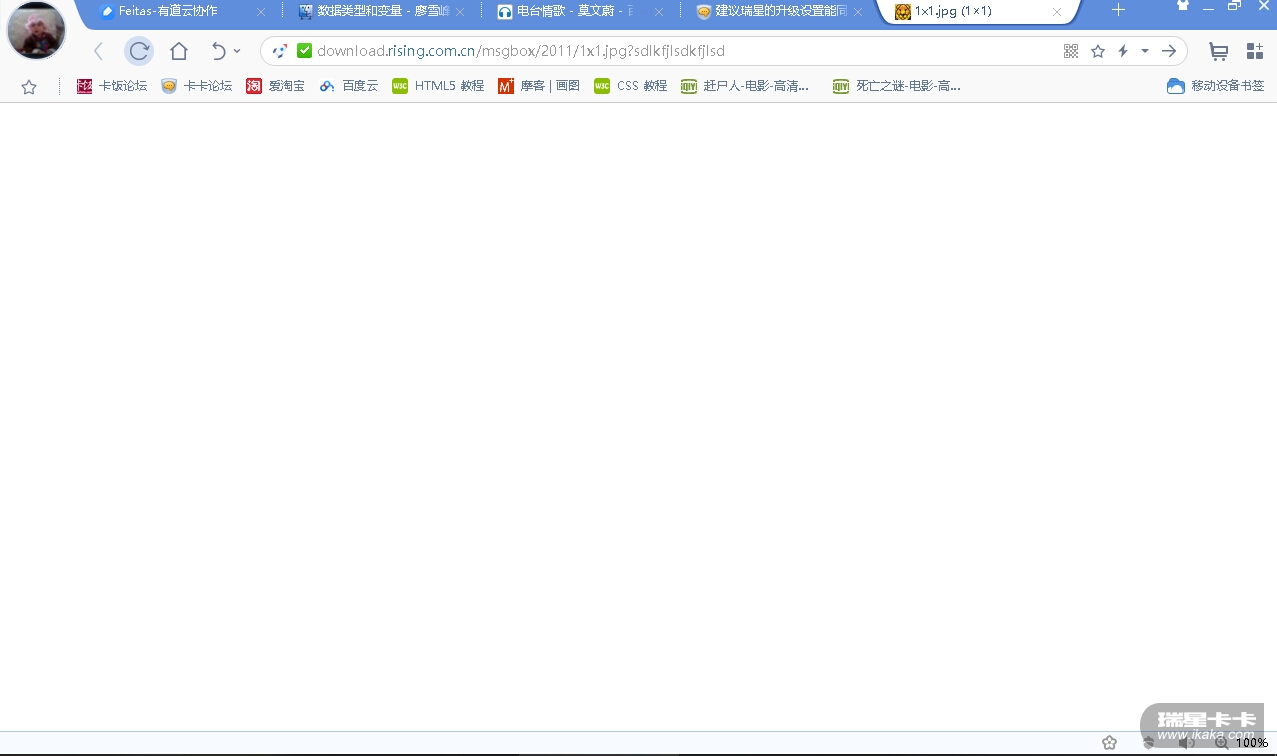Viewport: 1277px width, 756px height.
Task: Click the flower icon in status bar
Action: click(x=1109, y=742)
